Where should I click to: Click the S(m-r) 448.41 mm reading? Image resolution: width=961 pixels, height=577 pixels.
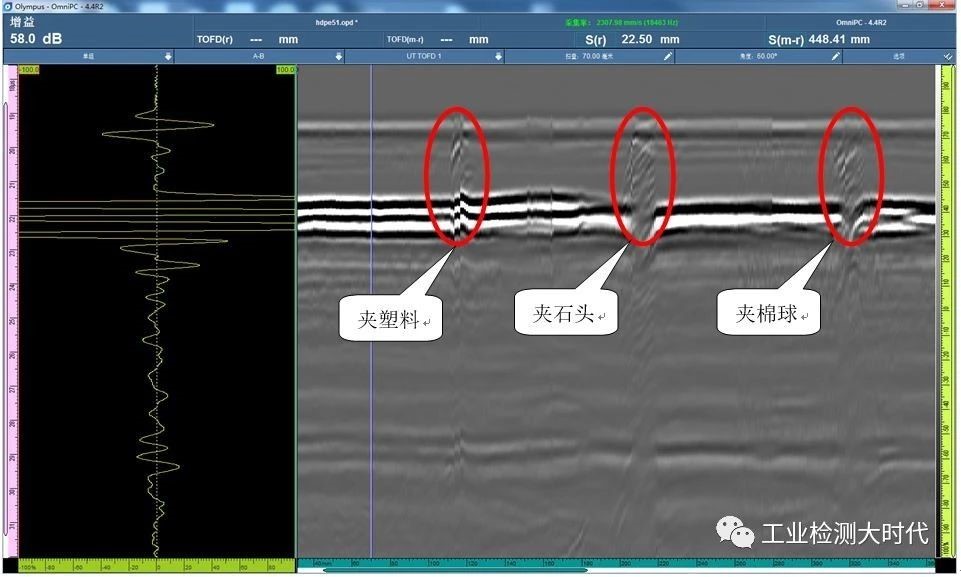(x=819, y=39)
